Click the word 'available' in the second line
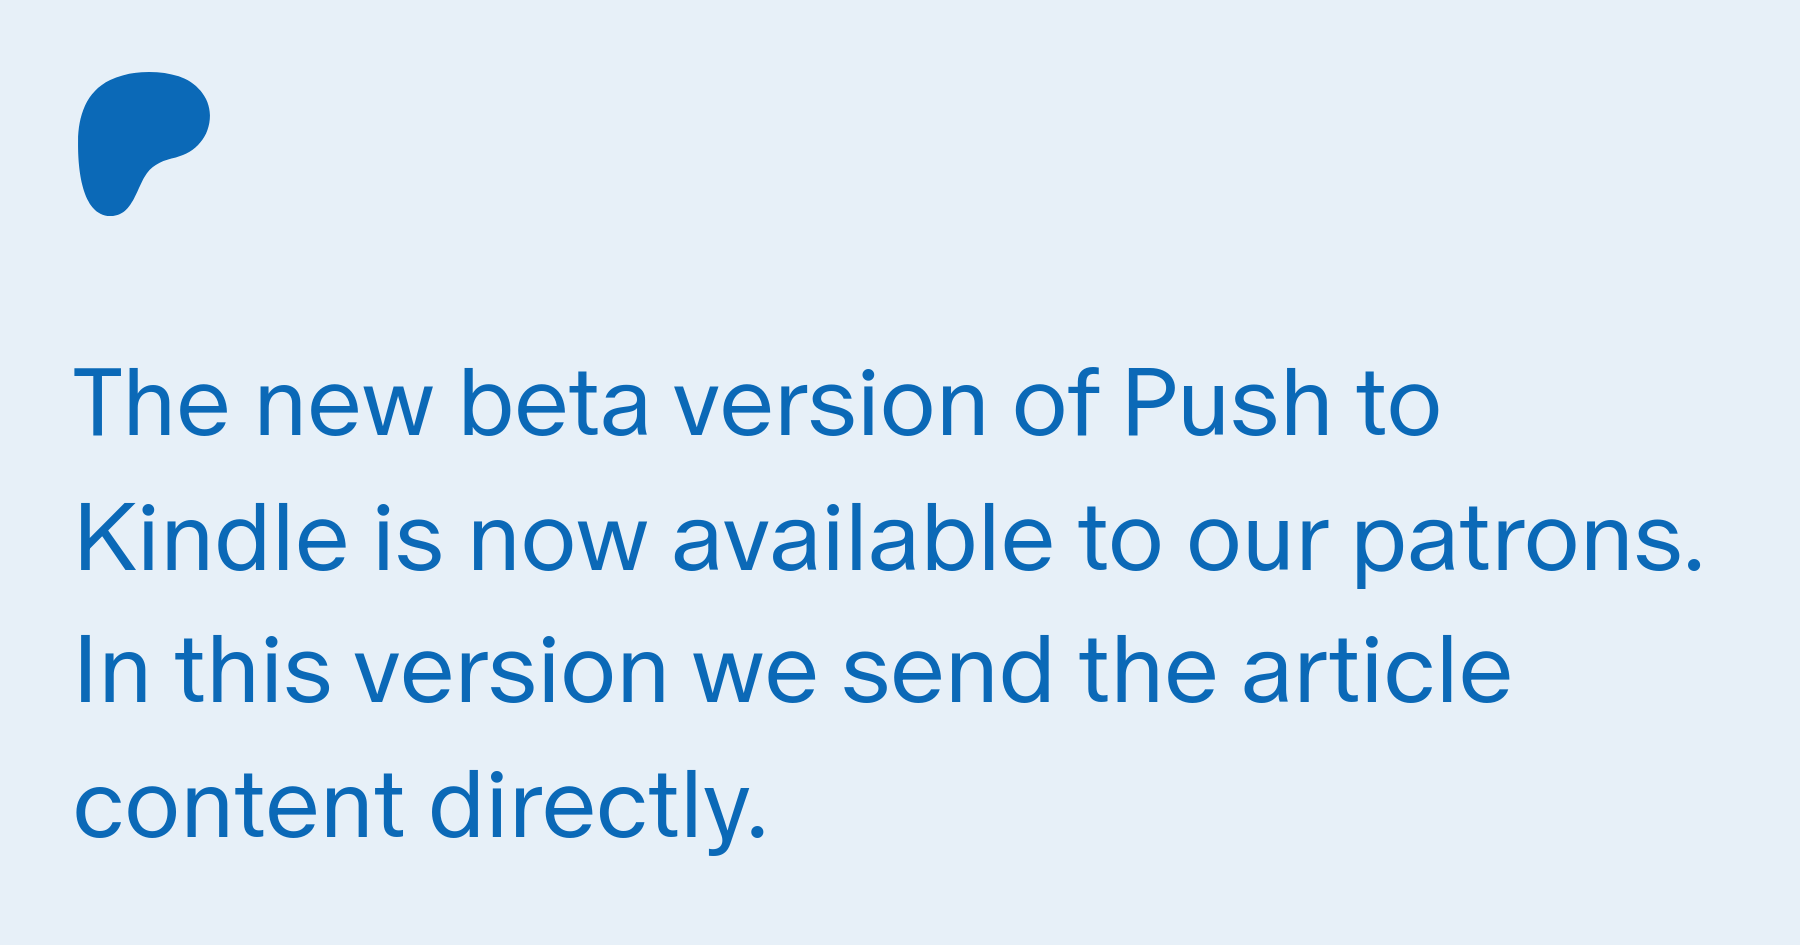 (862, 538)
